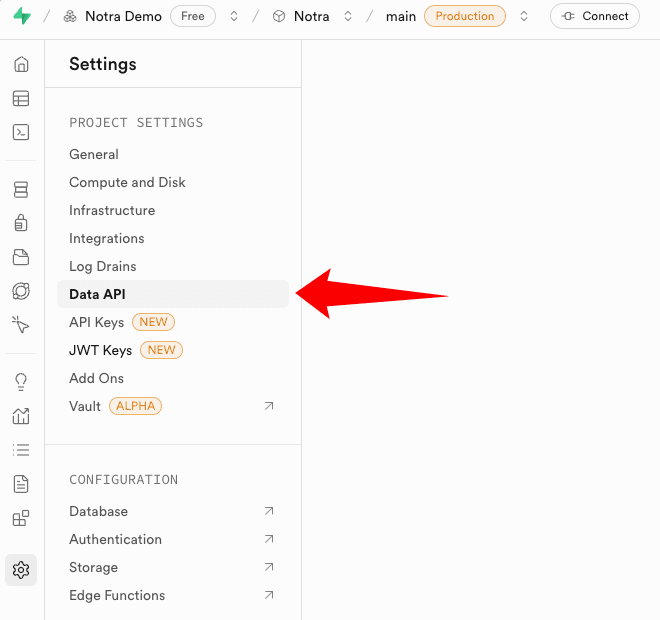Open the JWT Keys settings page

pos(100,350)
